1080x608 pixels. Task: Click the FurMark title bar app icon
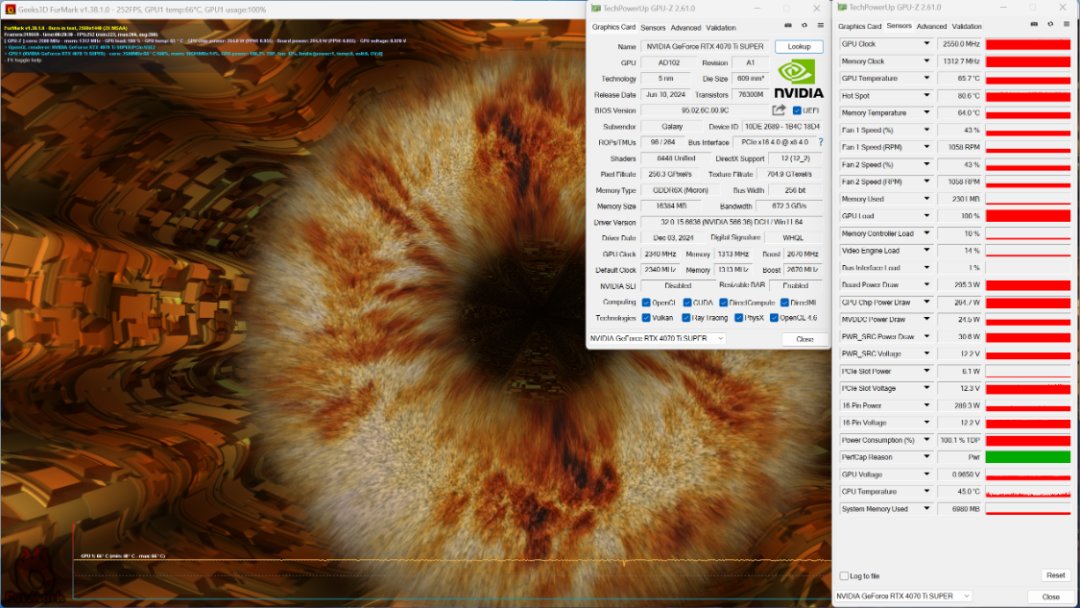click(10, 10)
